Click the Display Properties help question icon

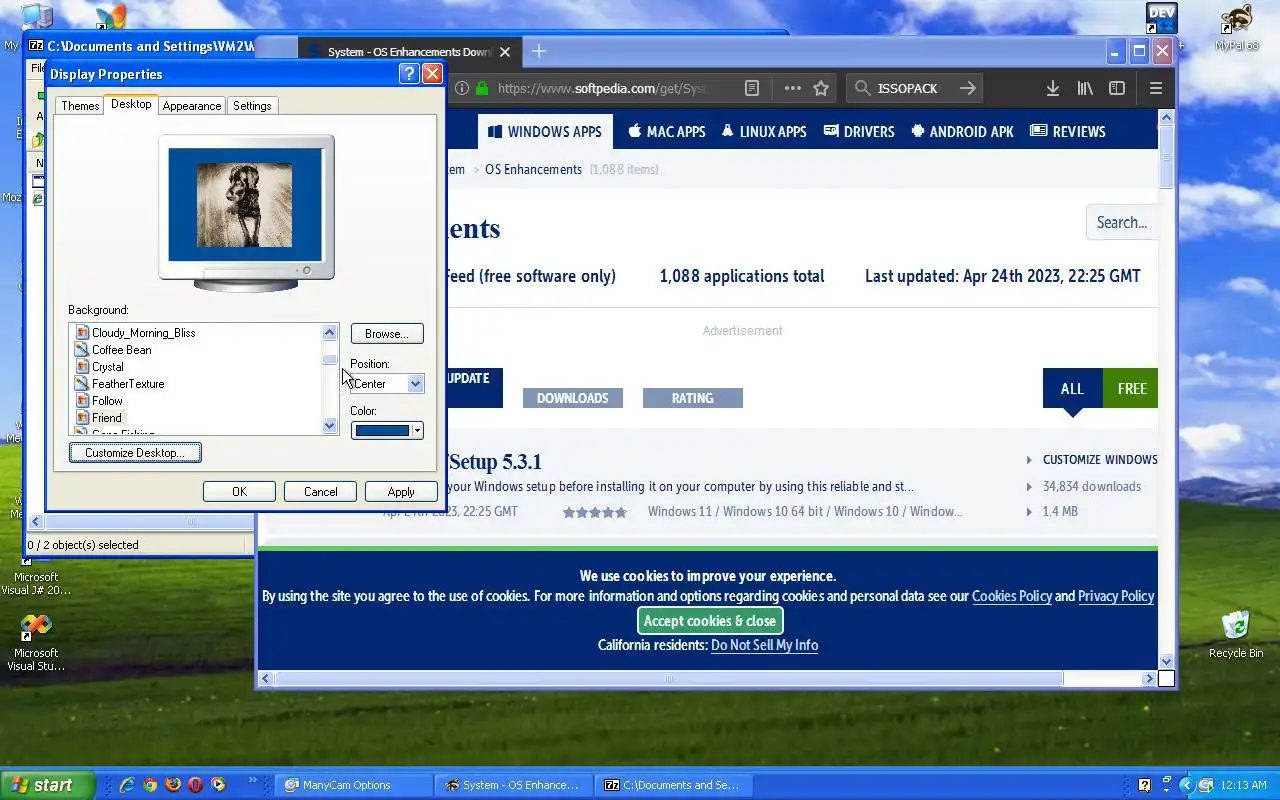pyautogui.click(x=408, y=74)
